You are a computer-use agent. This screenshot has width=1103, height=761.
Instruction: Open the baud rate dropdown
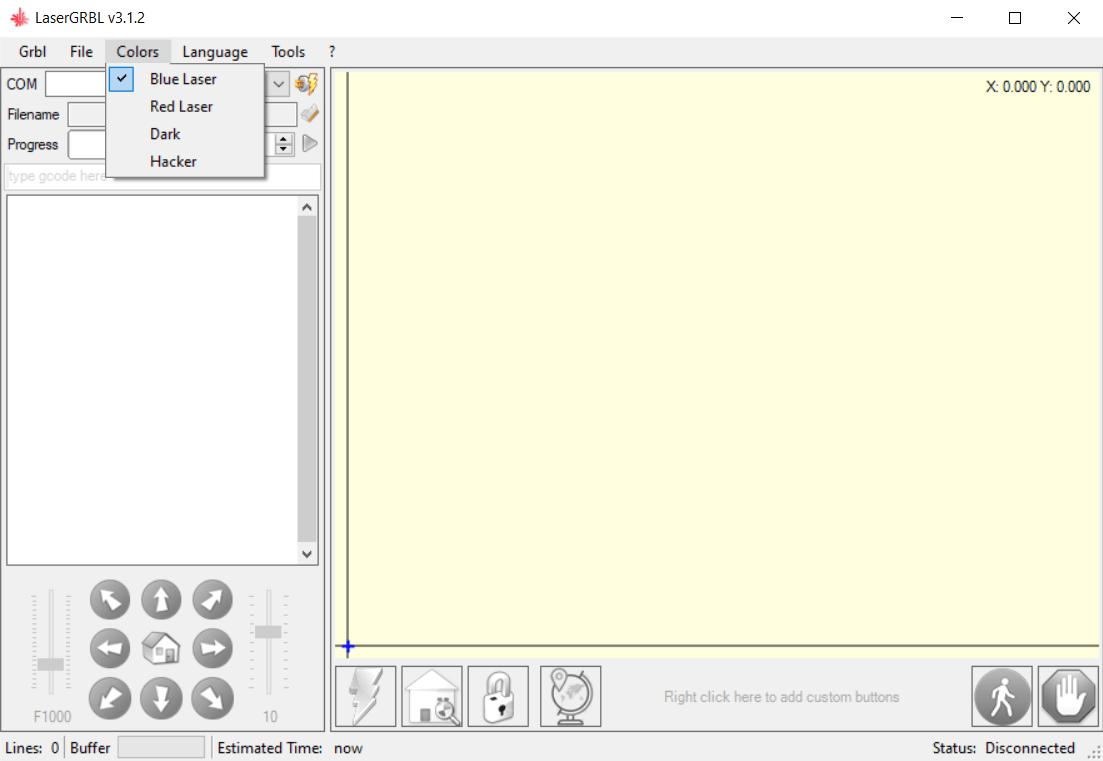277,84
